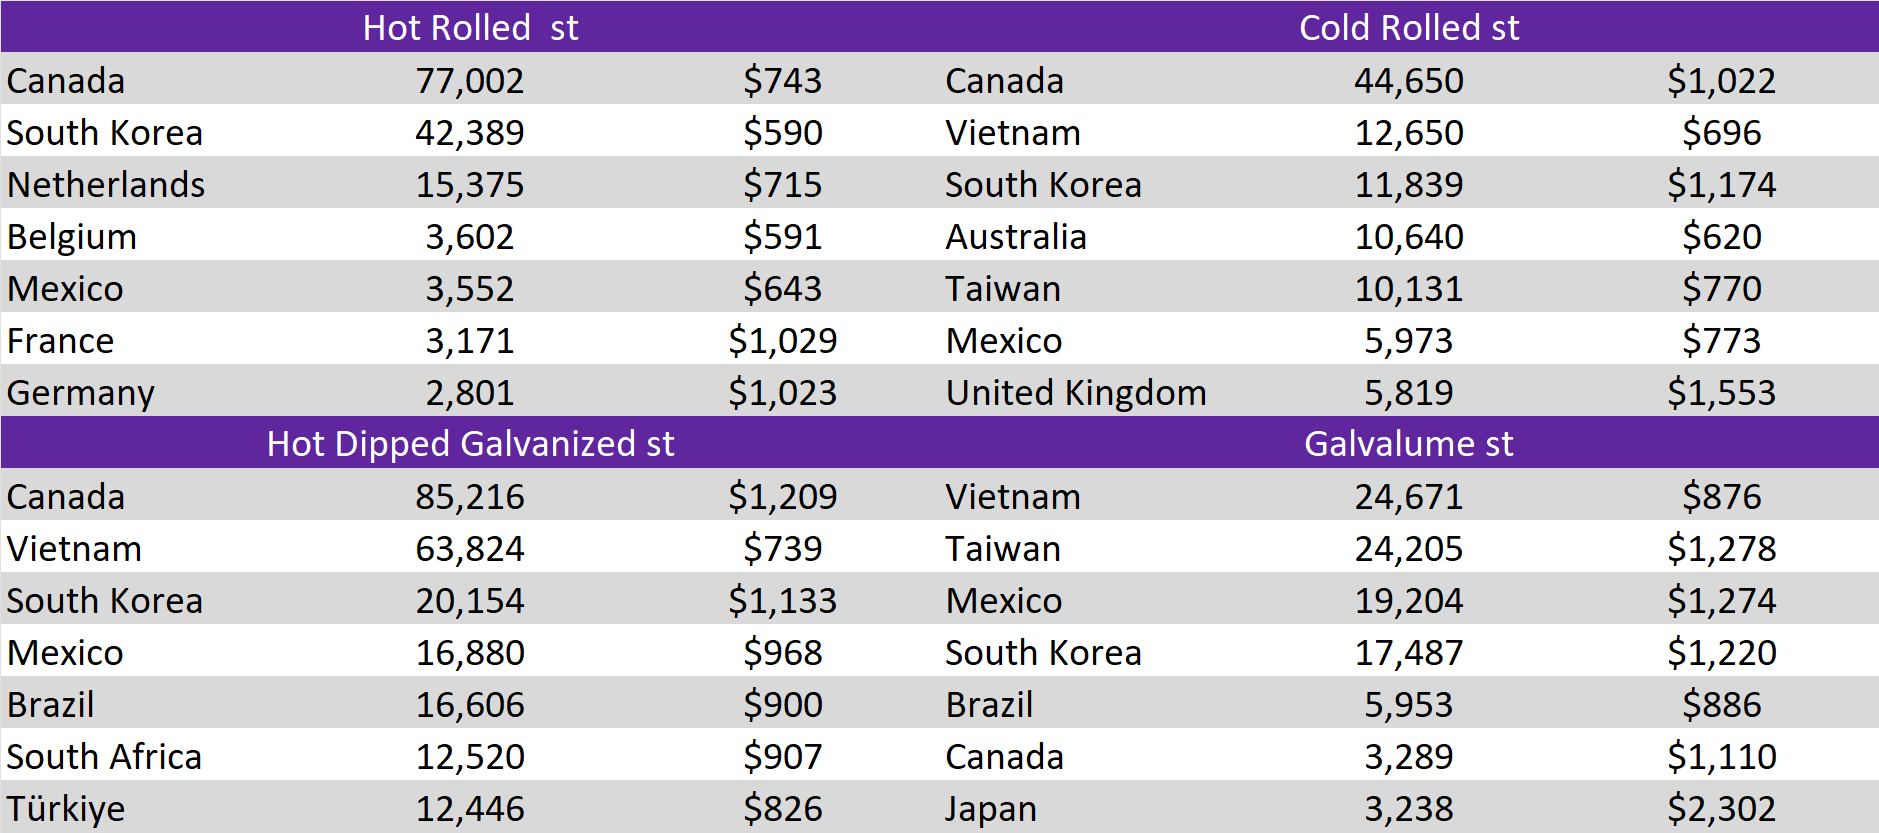Click the Japan country cell
This screenshot has height=833, width=1879.
tap(991, 809)
